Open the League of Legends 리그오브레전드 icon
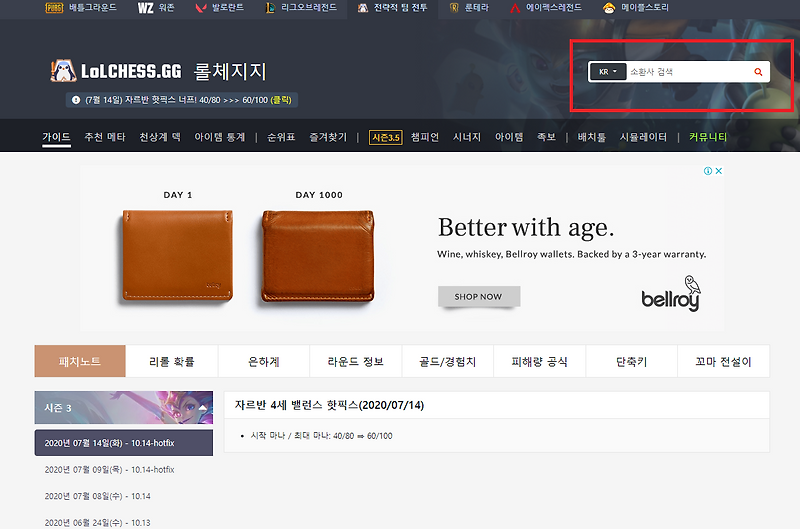The width and height of the screenshot is (800, 529). (270, 8)
